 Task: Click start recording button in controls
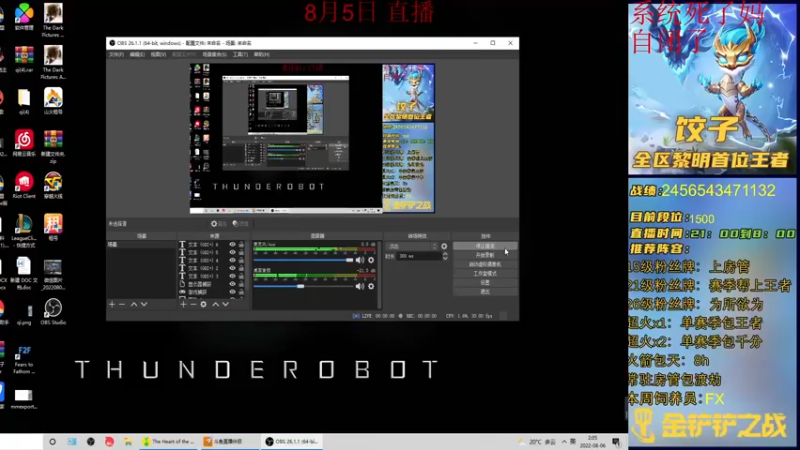point(485,255)
